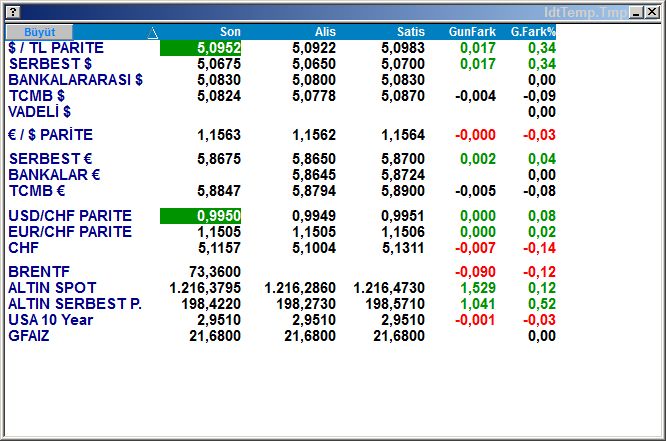Click the green highlighted 0,9950 cell
Viewport: 666px width, 441px height.
pos(200,216)
